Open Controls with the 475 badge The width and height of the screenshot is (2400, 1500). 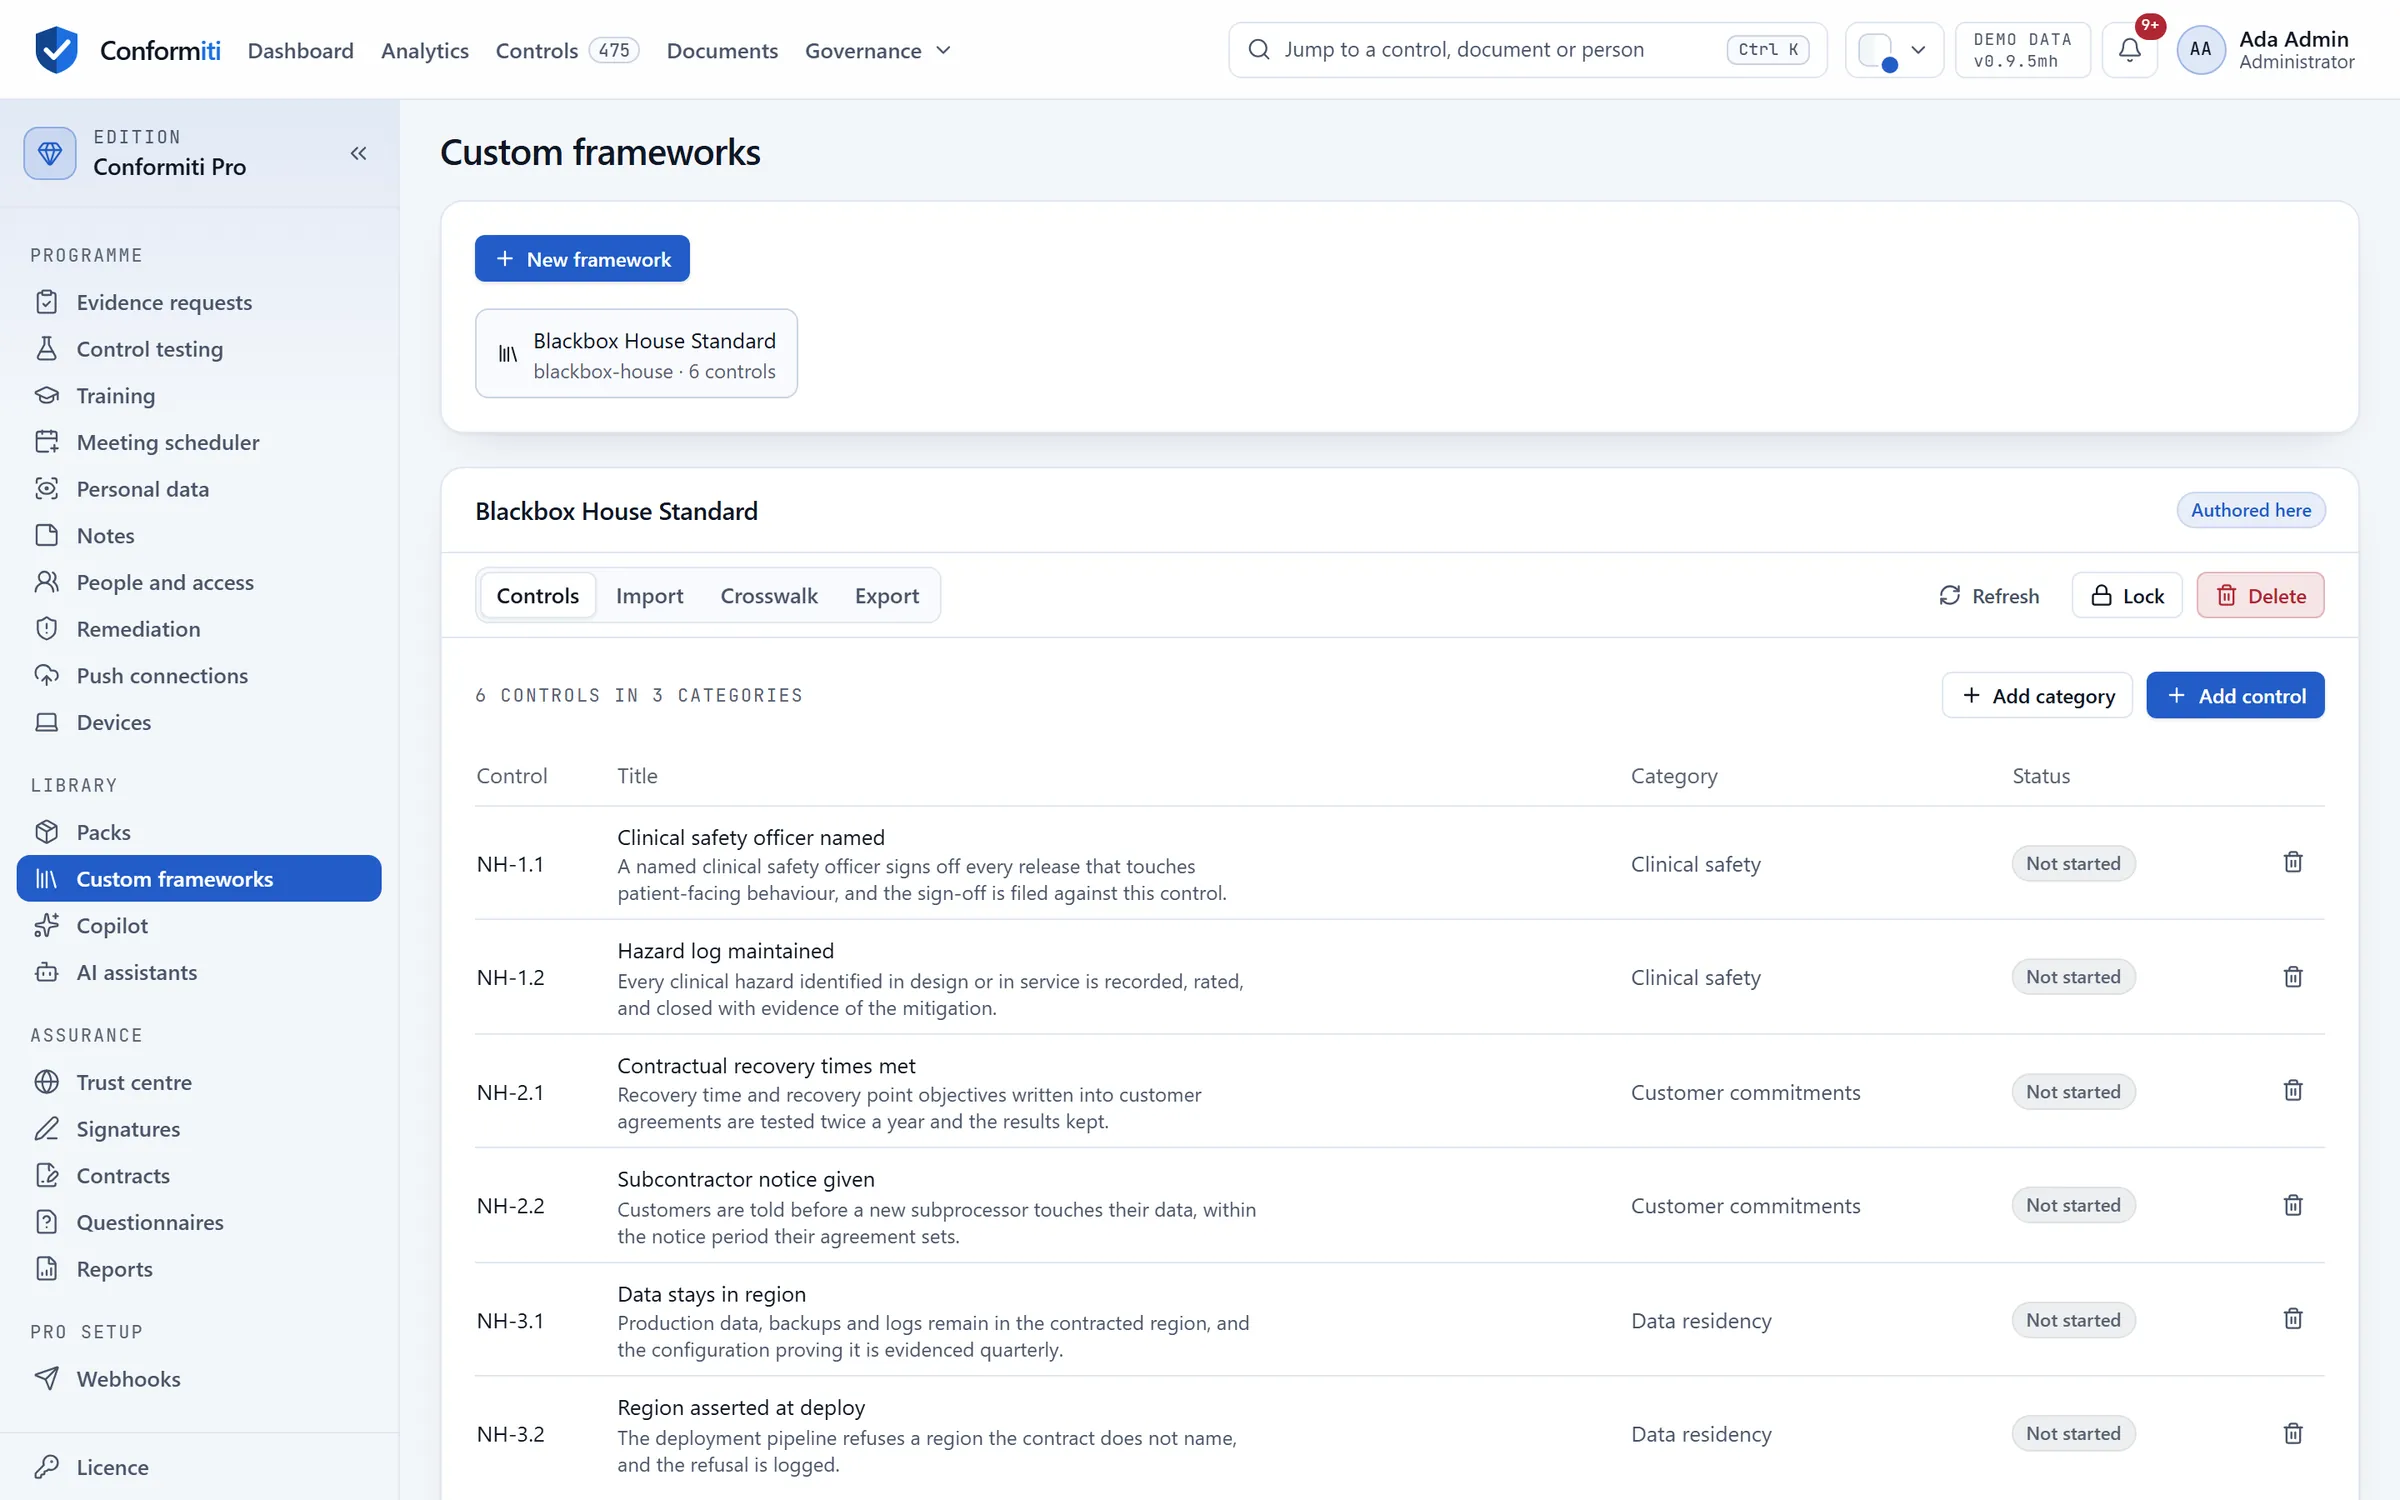pos(567,50)
